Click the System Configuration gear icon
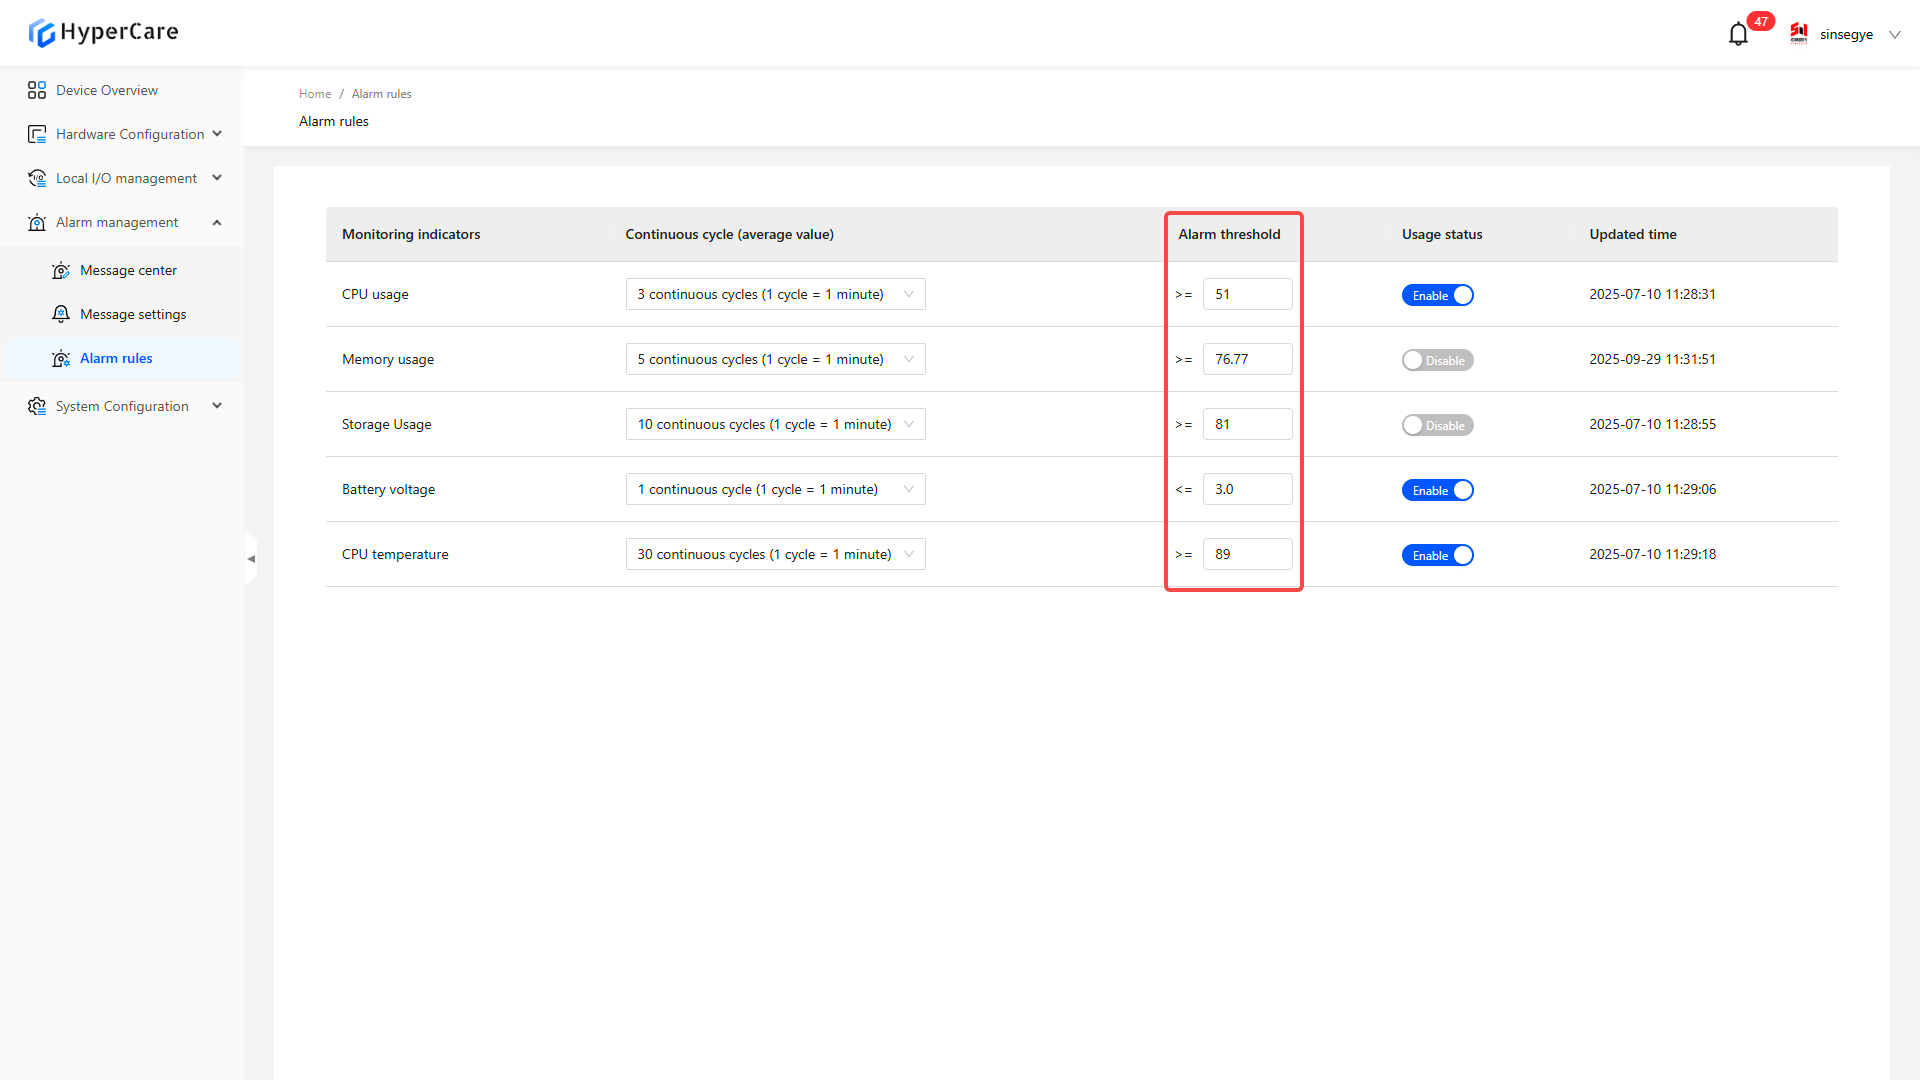Viewport: 1920px width, 1080px height. coord(37,406)
